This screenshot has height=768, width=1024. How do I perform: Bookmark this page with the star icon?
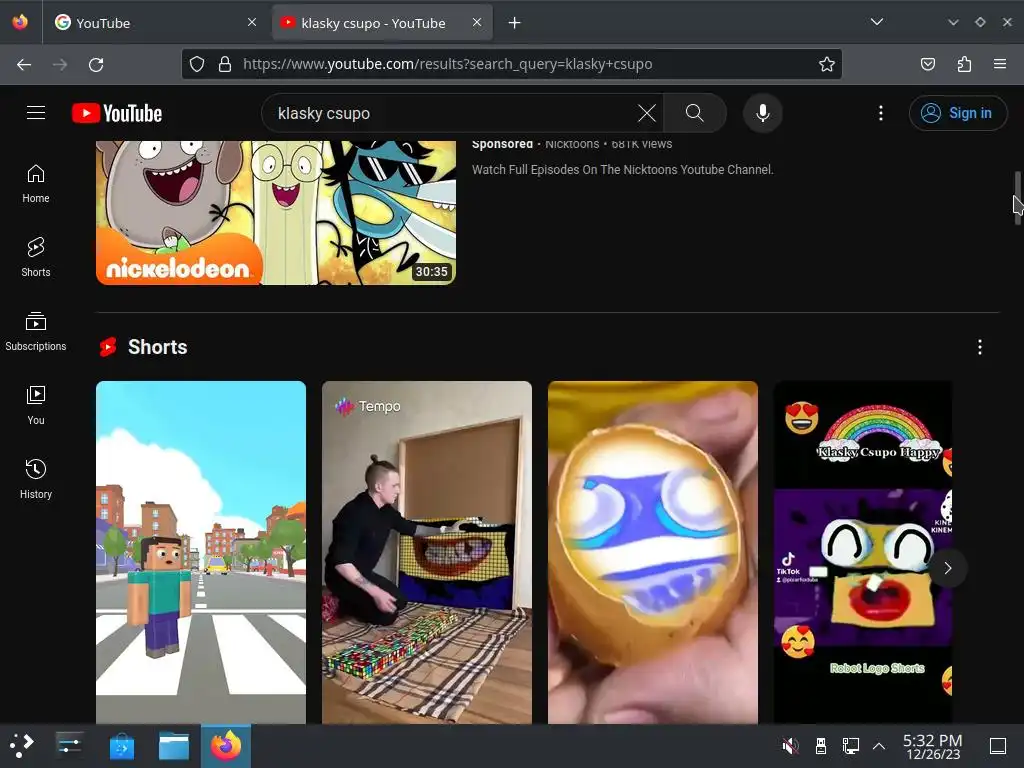(826, 64)
